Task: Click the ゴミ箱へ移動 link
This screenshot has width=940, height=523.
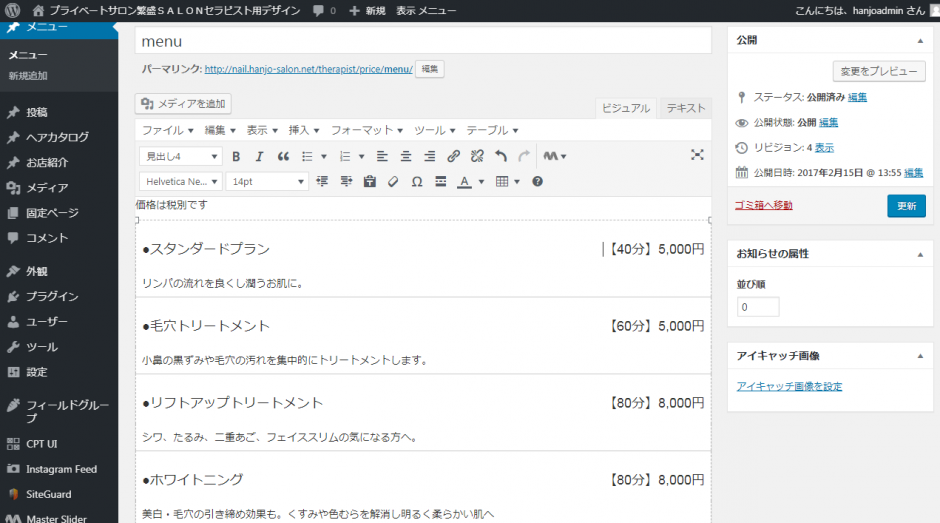Action: point(764,205)
